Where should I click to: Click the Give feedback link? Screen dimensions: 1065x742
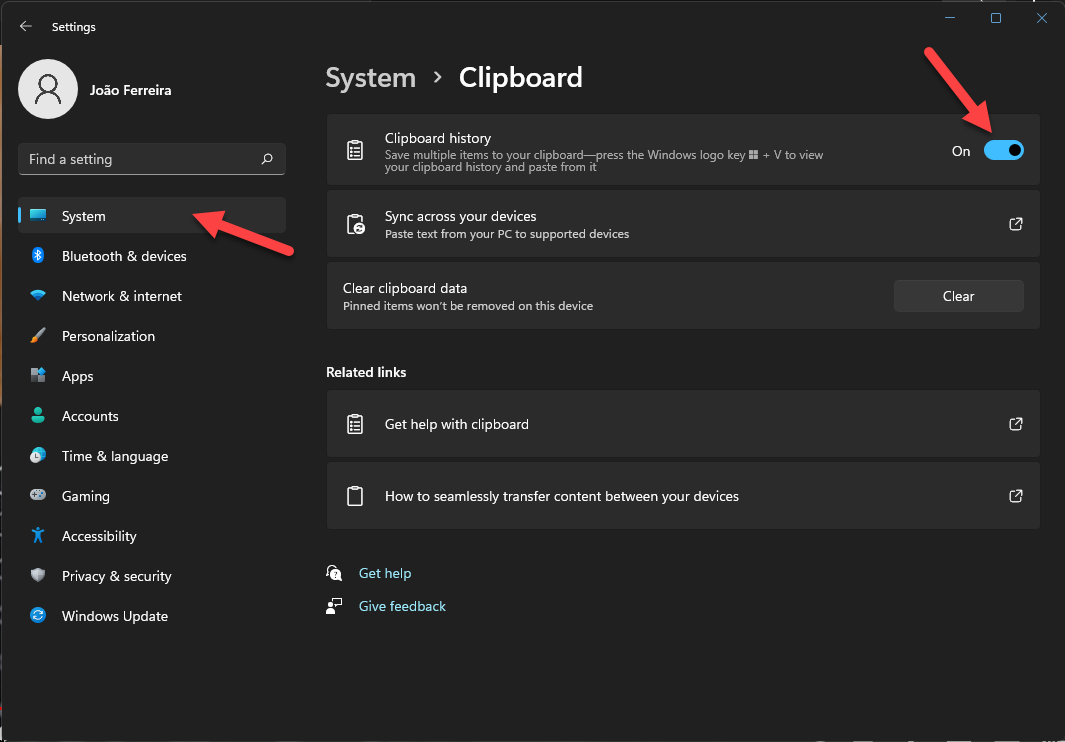point(402,606)
